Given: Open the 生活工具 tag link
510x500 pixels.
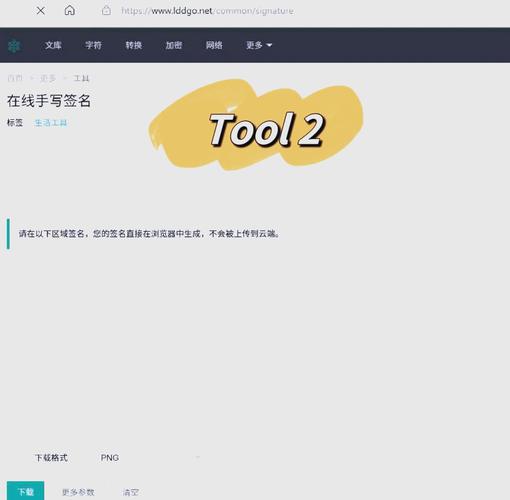Looking at the screenshot, I should 51,123.
